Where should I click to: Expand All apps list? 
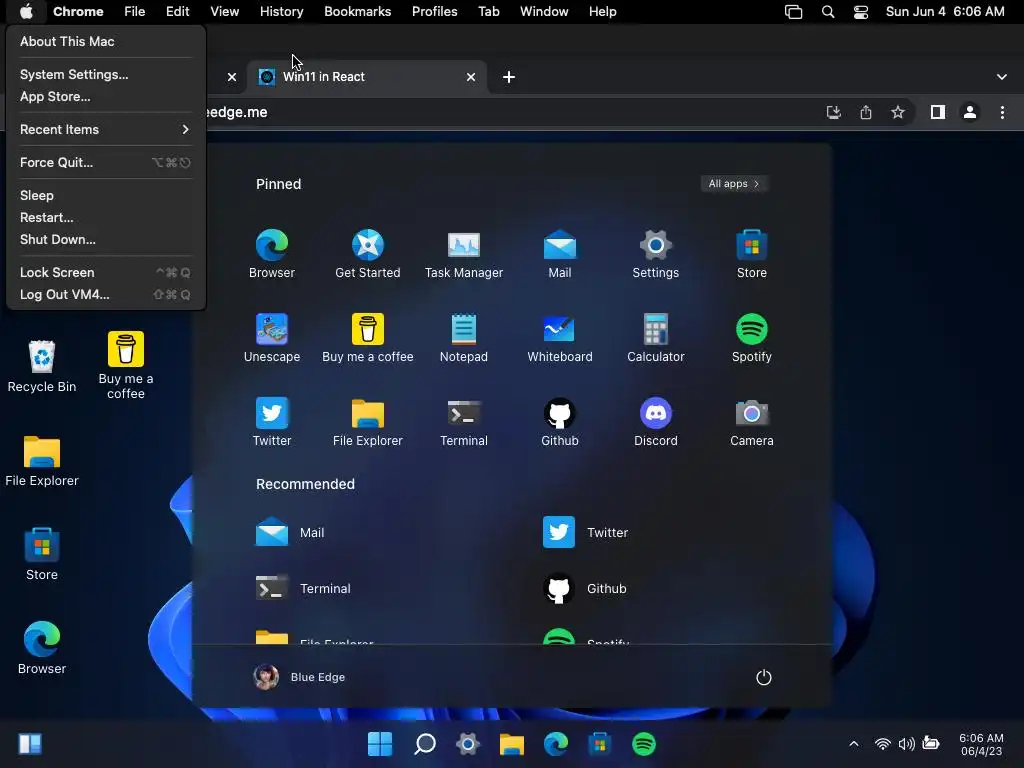click(x=734, y=184)
